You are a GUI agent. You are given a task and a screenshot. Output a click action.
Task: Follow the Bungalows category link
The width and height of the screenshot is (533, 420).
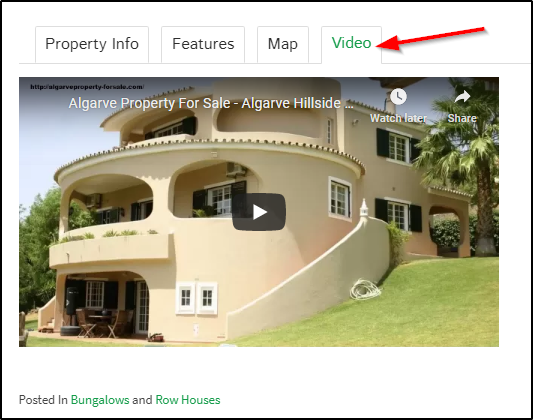click(100, 400)
